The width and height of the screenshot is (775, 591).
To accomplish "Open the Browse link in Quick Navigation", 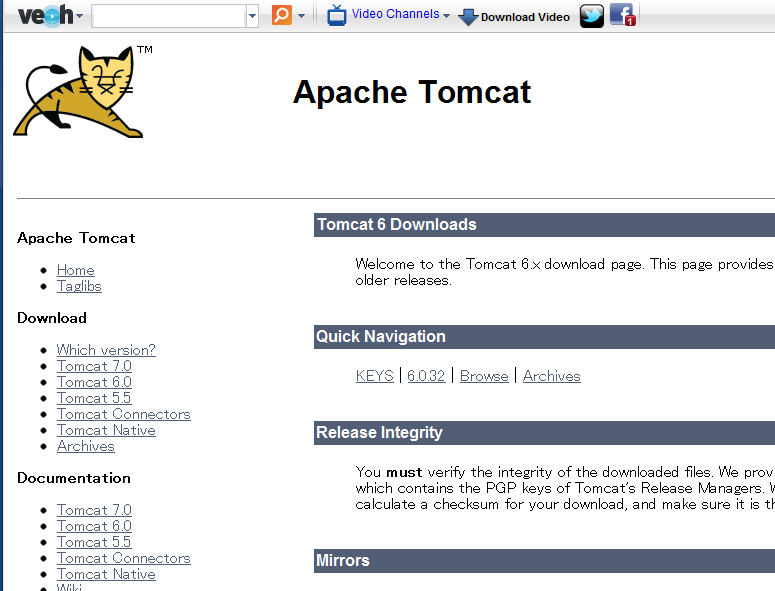I will click(x=484, y=376).
